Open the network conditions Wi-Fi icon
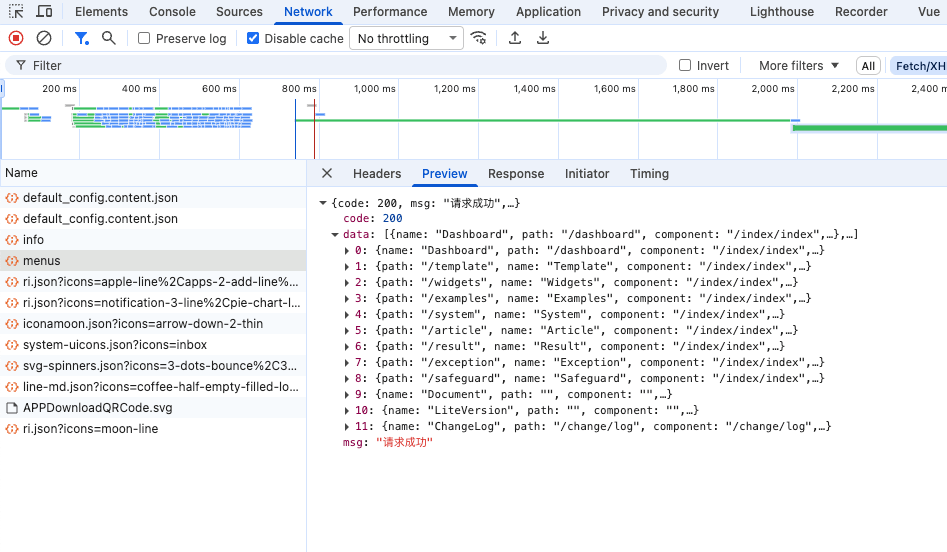The width and height of the screenshot is (947, 552). [x=480, y=38]
